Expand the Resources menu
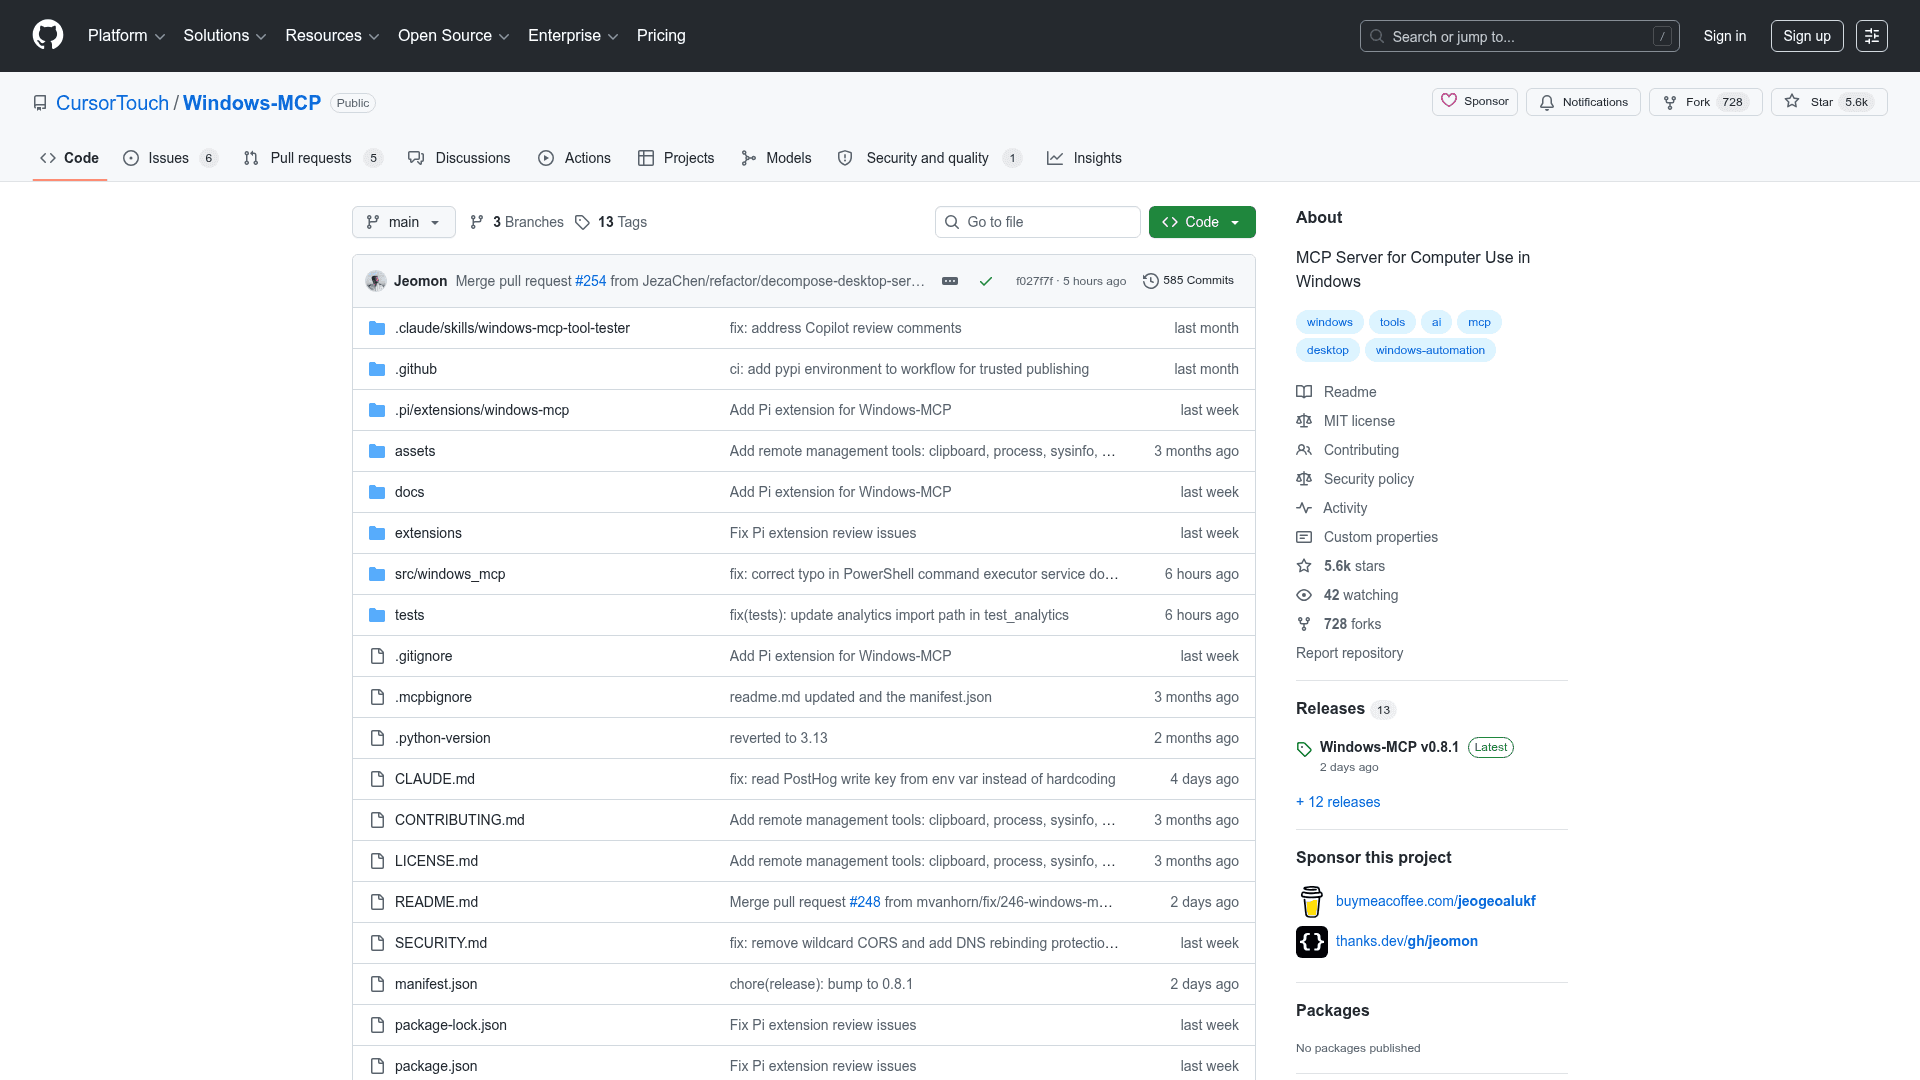Screen dimensions: 1920x1080 pyautogui.click(x=332, y=36)
